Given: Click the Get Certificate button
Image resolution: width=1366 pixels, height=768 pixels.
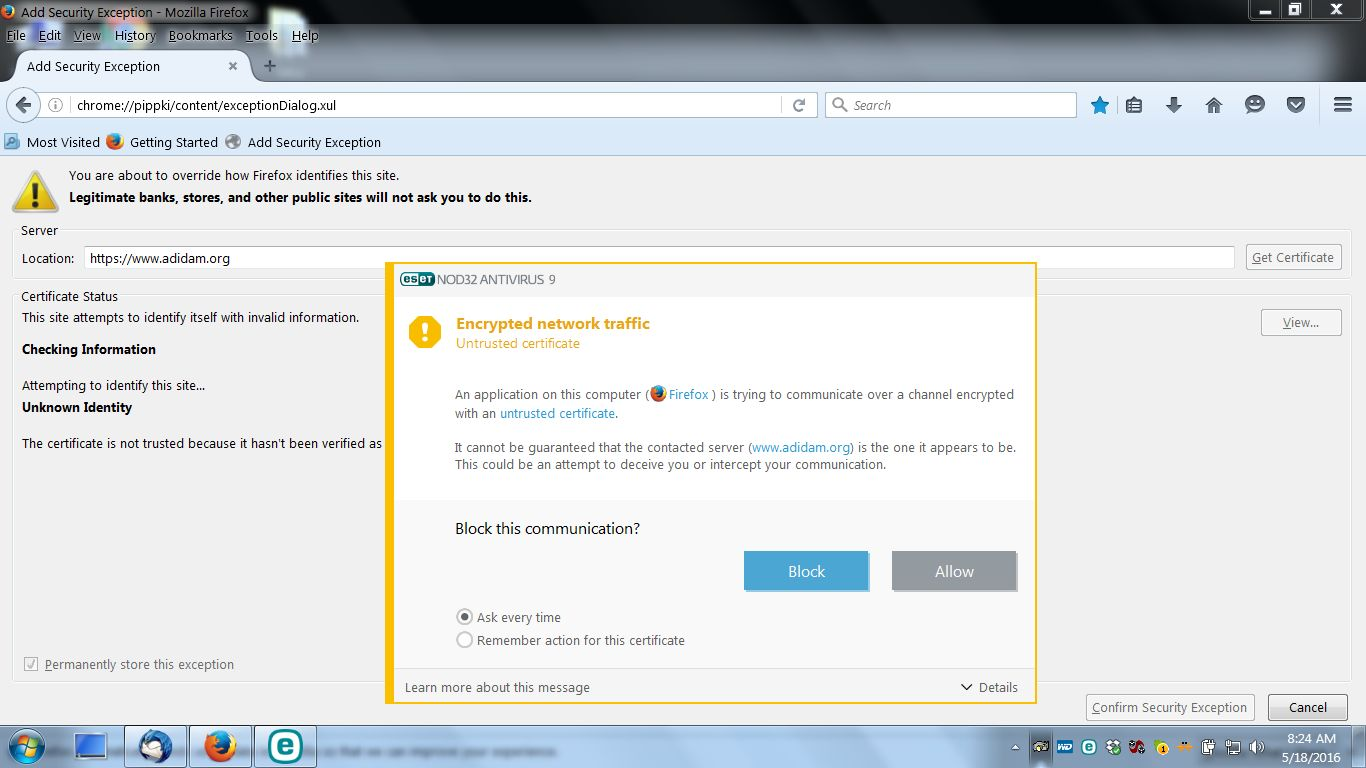Looking at the screenshot, I should tap(1292, 257).
